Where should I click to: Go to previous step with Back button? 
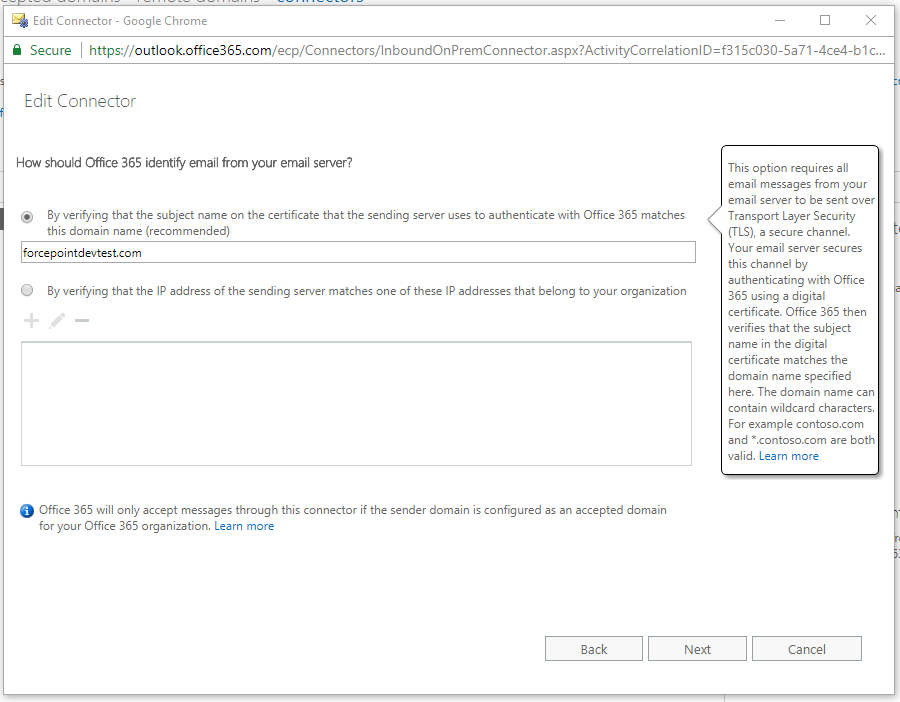click(x=593, y=649)
